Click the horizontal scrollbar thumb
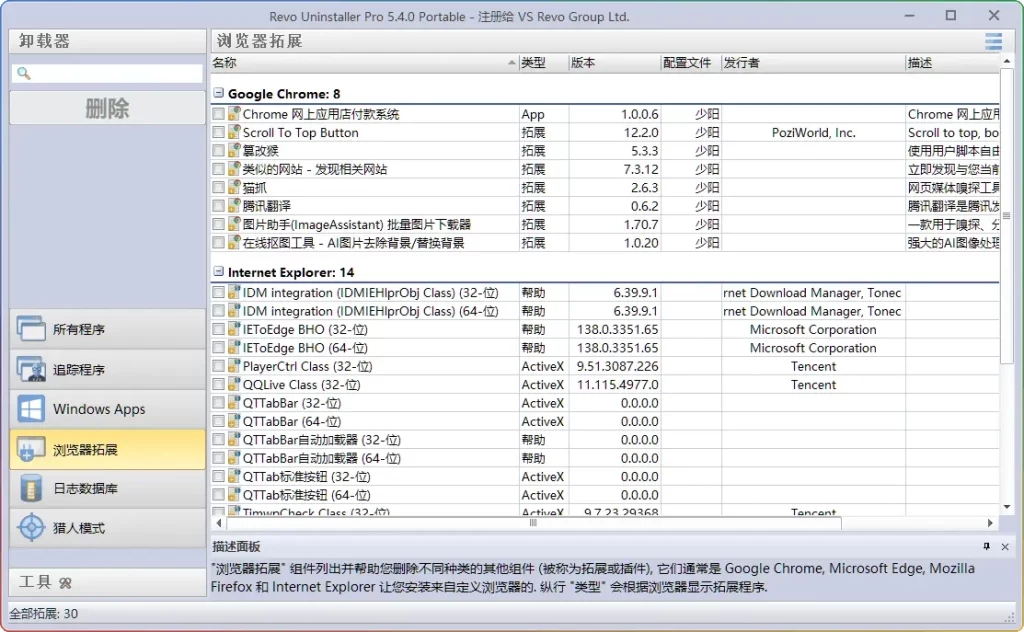Screen dimensions: 1024x632 pyautogui.click(x=533, y=523)
